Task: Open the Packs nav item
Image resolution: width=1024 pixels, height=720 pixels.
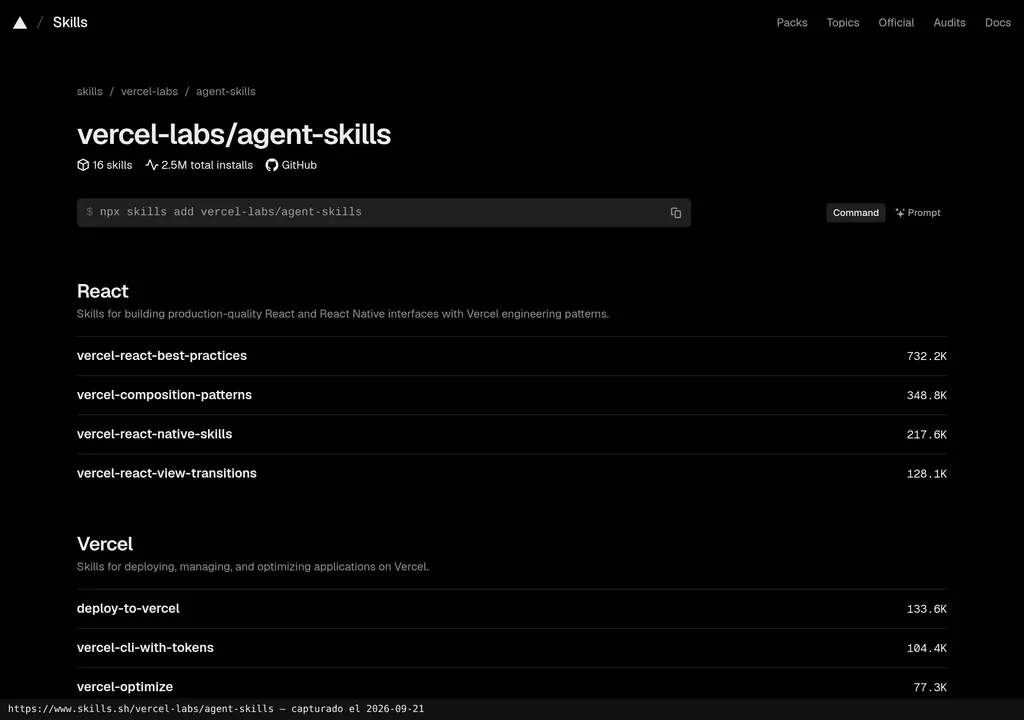Action: pyautogui.click(x=792, y=22)
